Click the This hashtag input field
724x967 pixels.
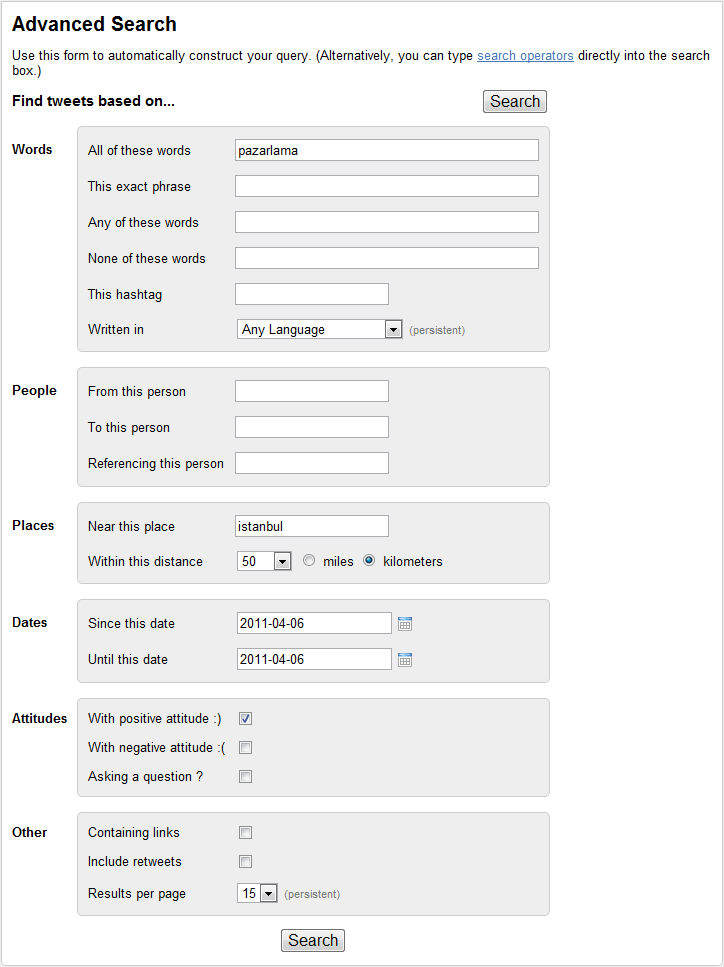point(312,294)
